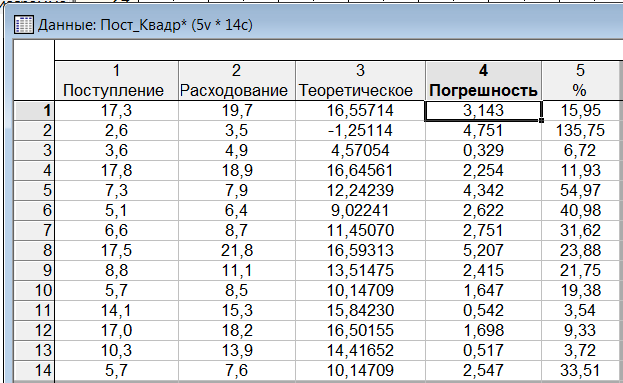Click Поступление cell 17,0
This screenshot has width=623, height=383.
[x=116, y=331]
